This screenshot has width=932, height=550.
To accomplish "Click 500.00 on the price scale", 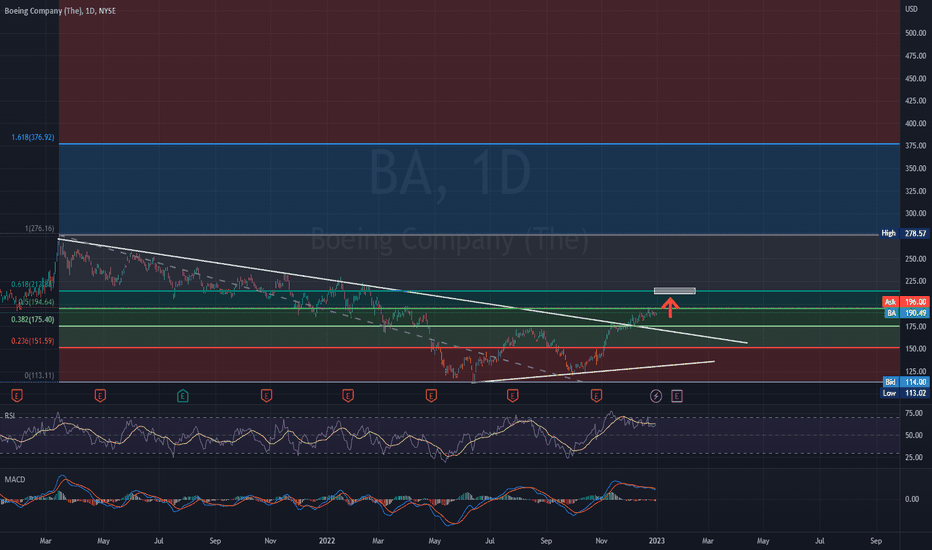I will (x=916, y=33).
